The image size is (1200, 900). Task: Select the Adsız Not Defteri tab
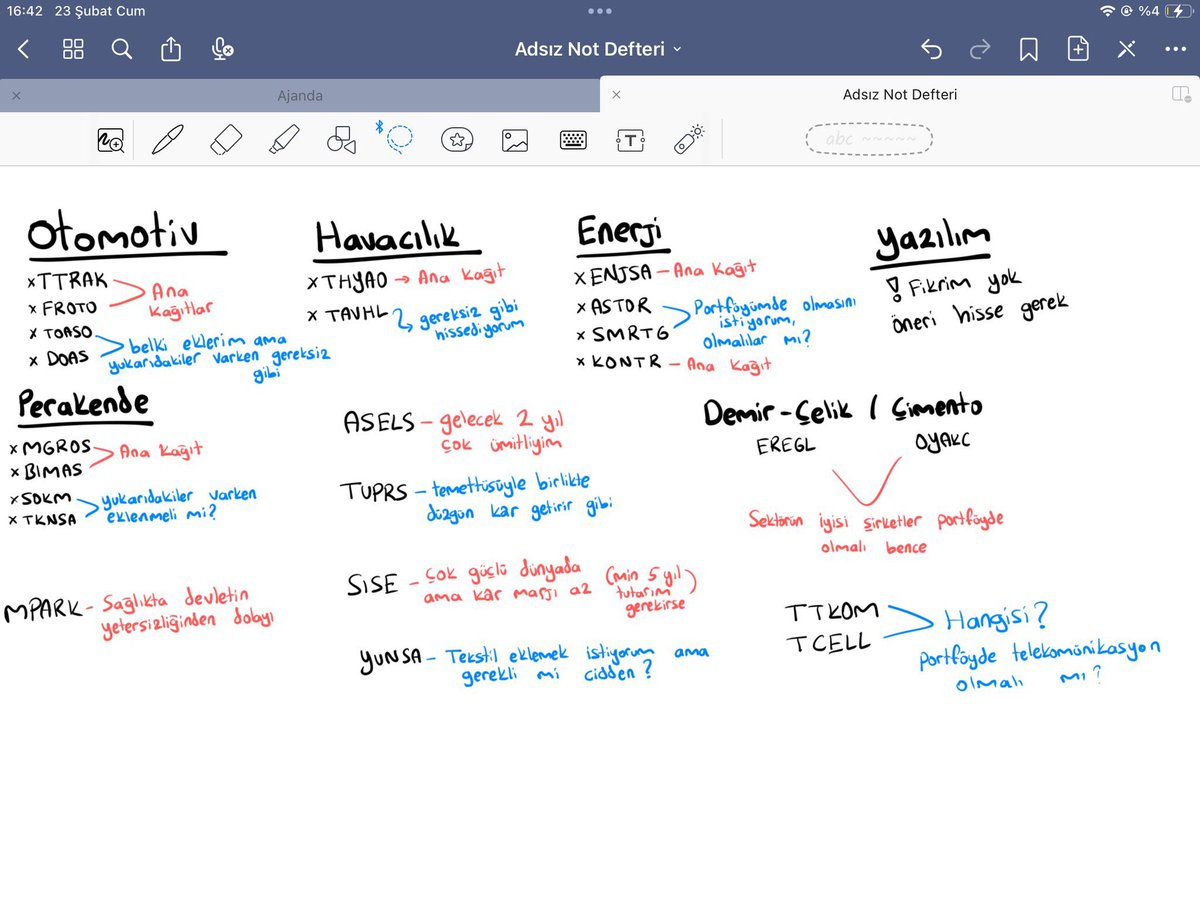(x=900, y=95)
